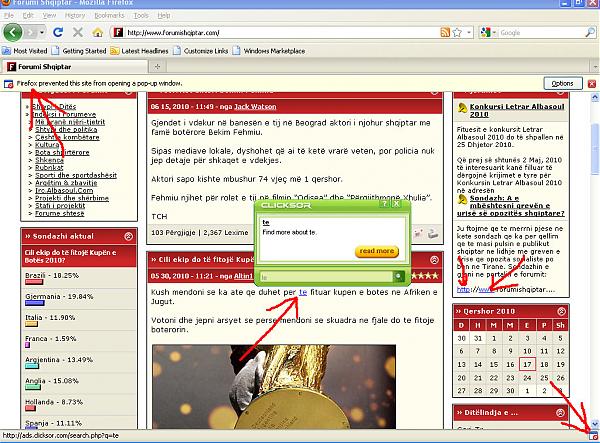Image resolution: width=600 pixels, height=443 pixels.
Task: Open Google search engine selector dropdown
Action: click(488, 33)
